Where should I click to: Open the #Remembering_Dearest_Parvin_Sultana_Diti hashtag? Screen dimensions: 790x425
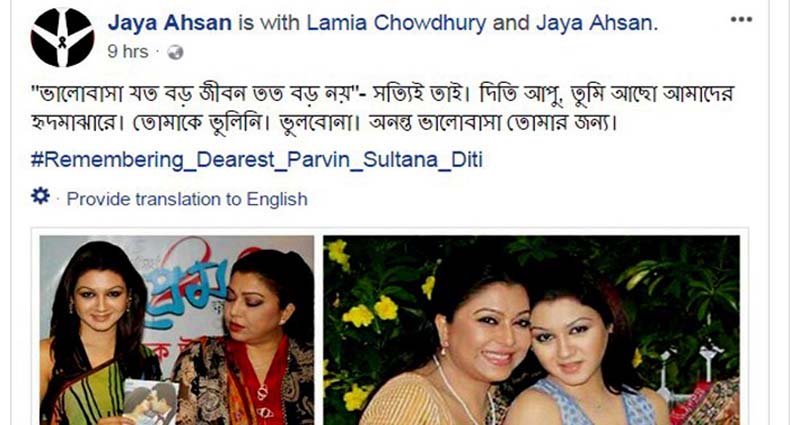(256, 160)
